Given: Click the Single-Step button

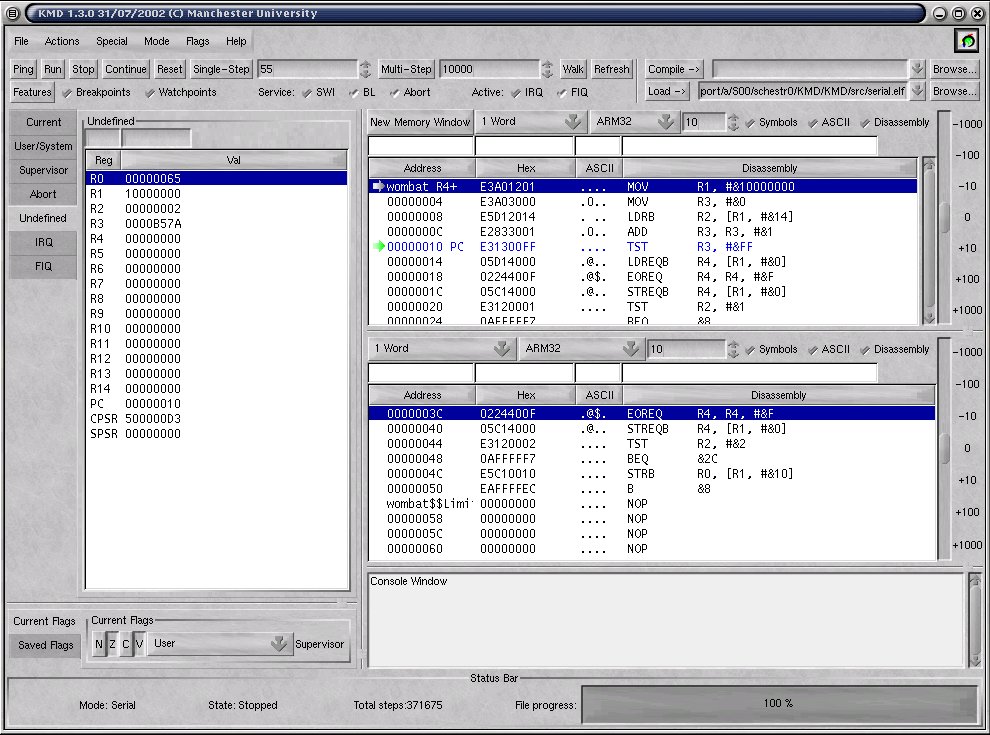Looking at the screenshot, I should pyautogui.click(x=221, y=69).
